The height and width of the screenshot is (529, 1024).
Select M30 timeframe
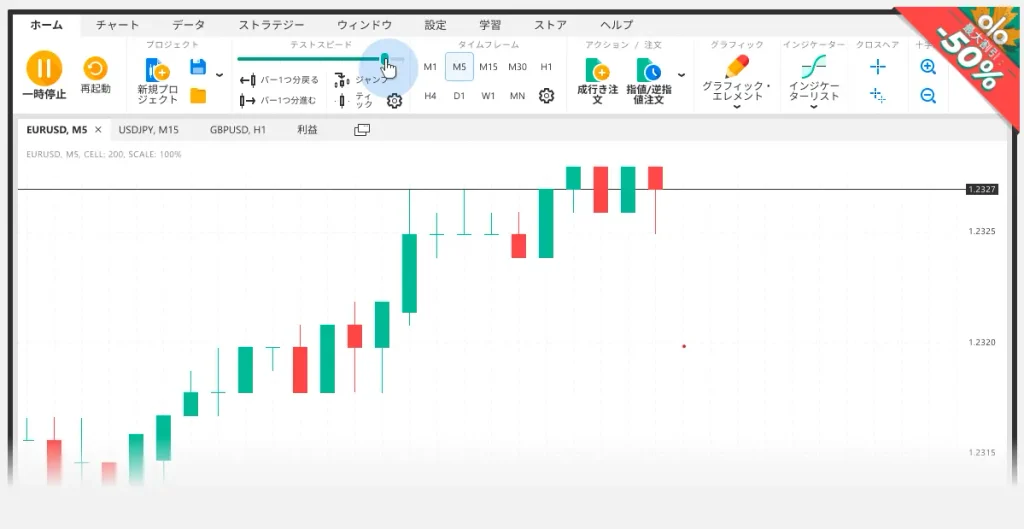pyautogui.click(x=517, y=67)
